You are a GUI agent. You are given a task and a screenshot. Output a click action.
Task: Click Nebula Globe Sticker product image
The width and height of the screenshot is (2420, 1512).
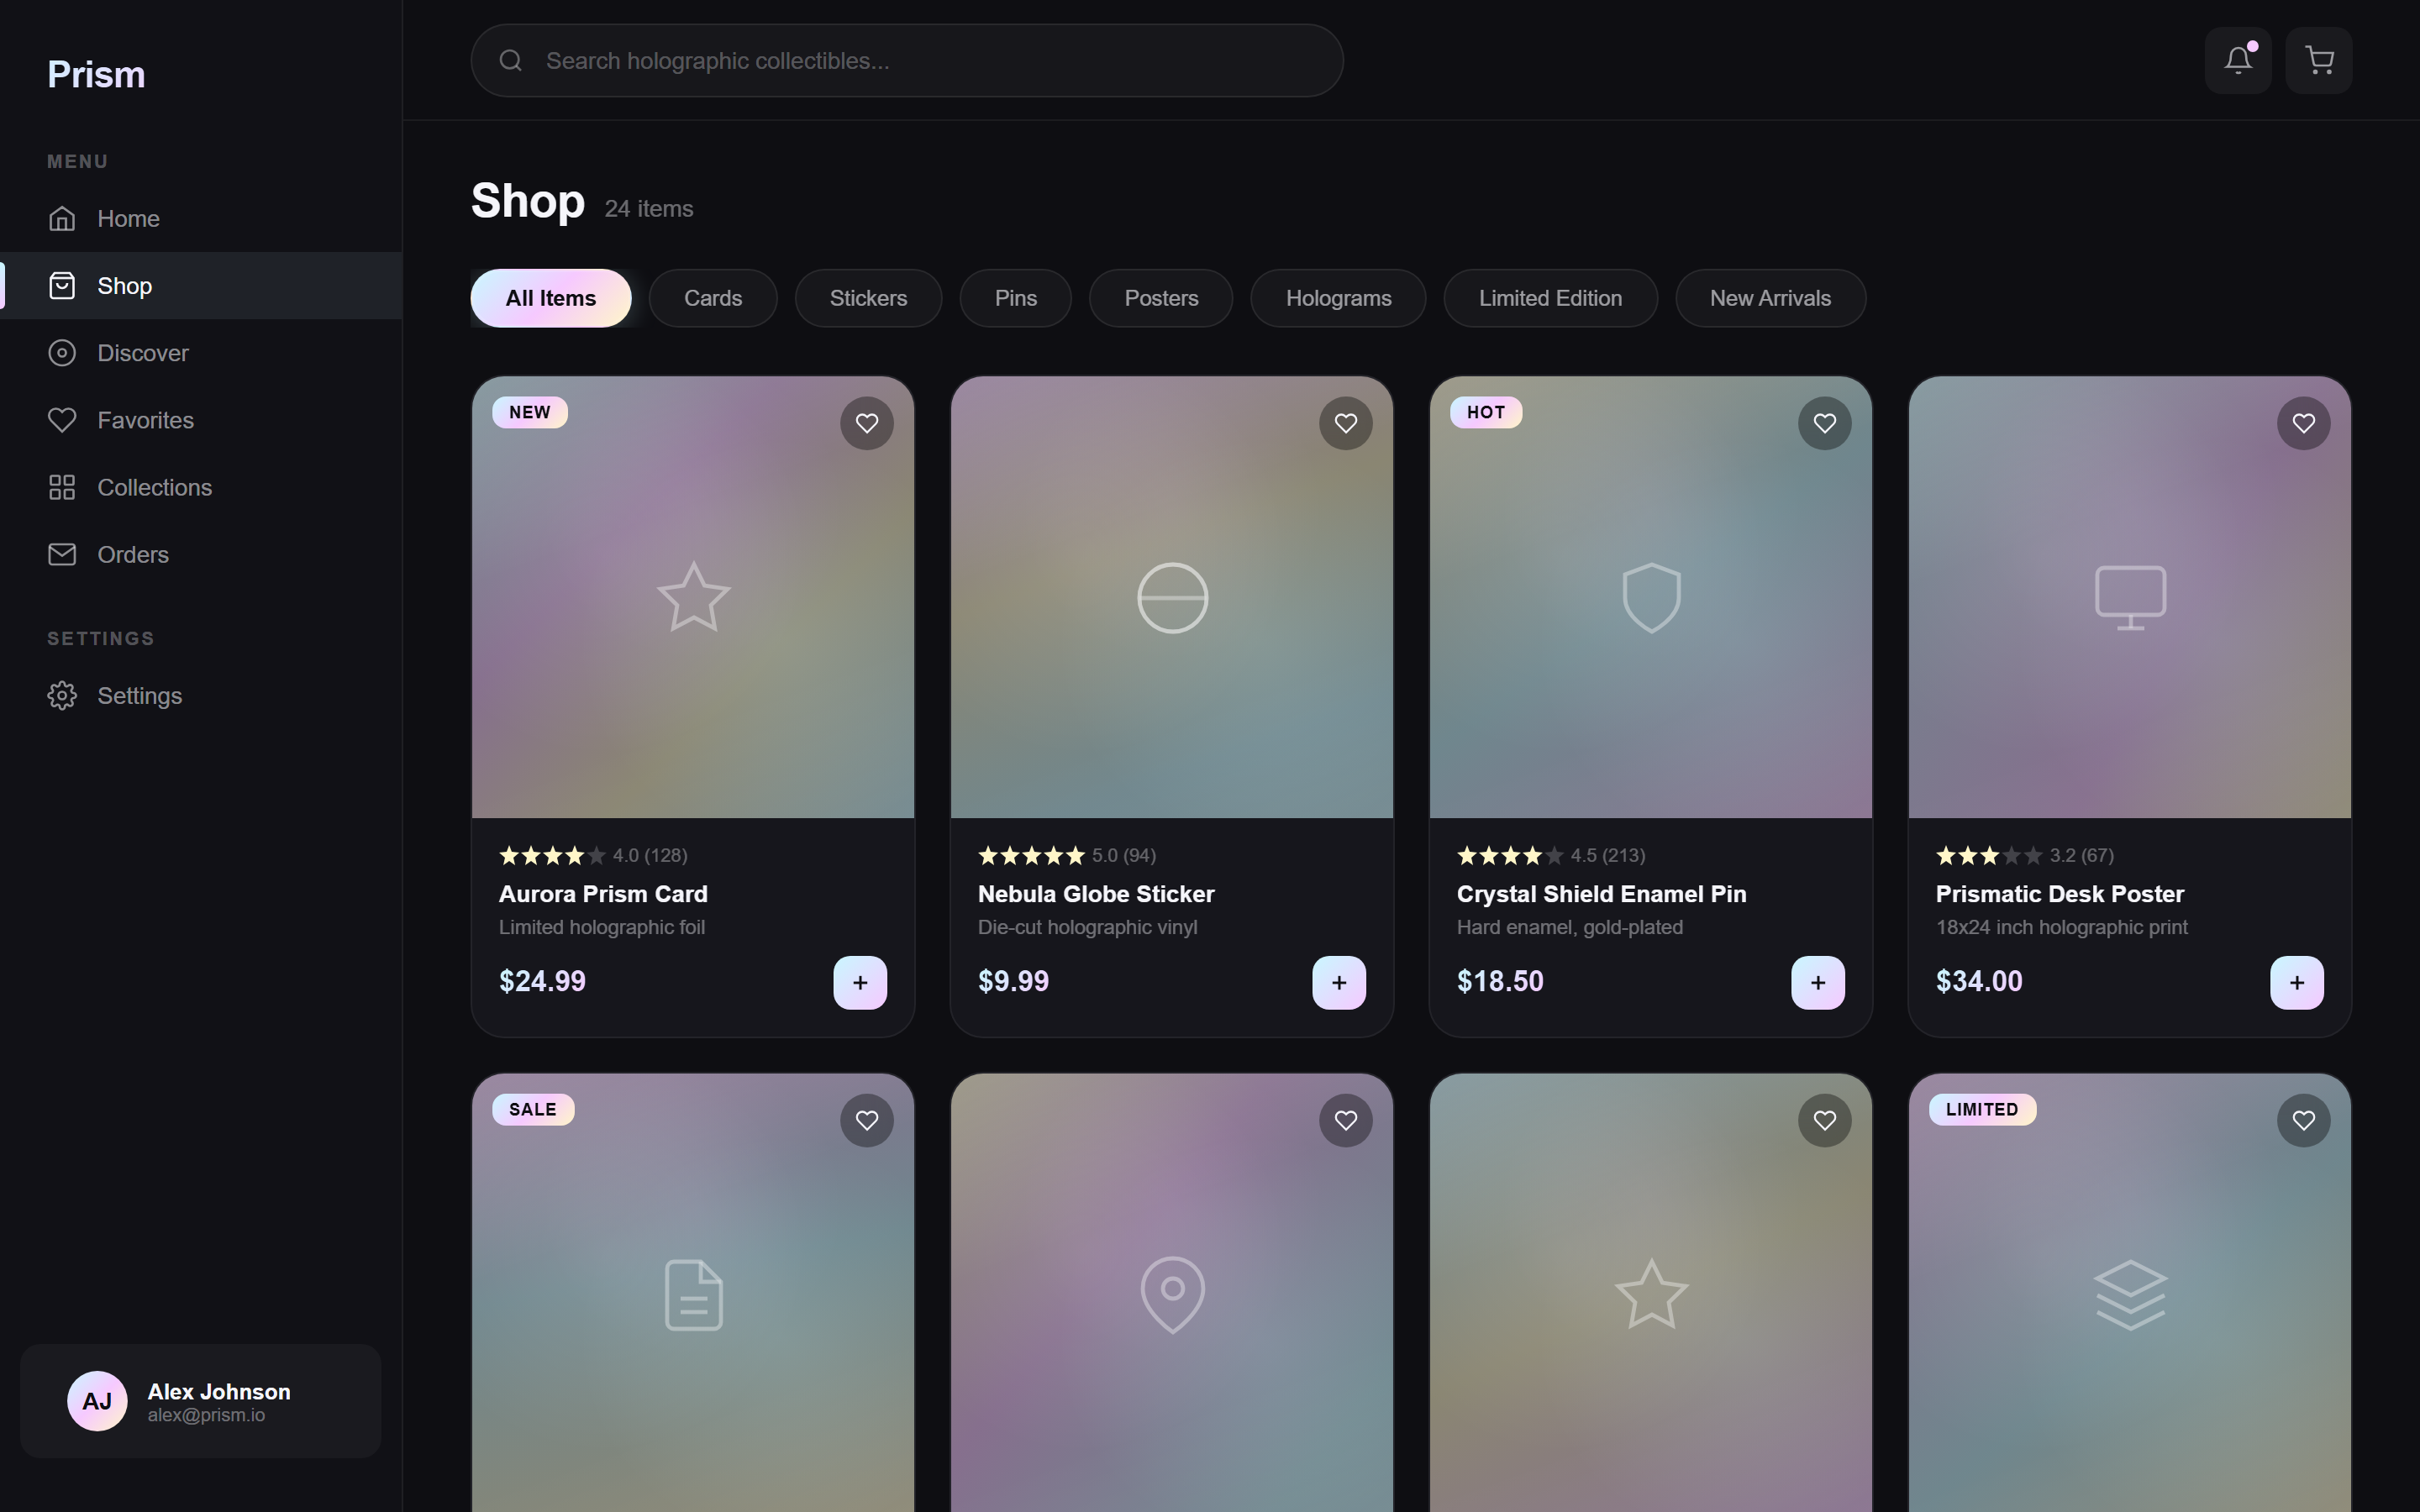1172,597
